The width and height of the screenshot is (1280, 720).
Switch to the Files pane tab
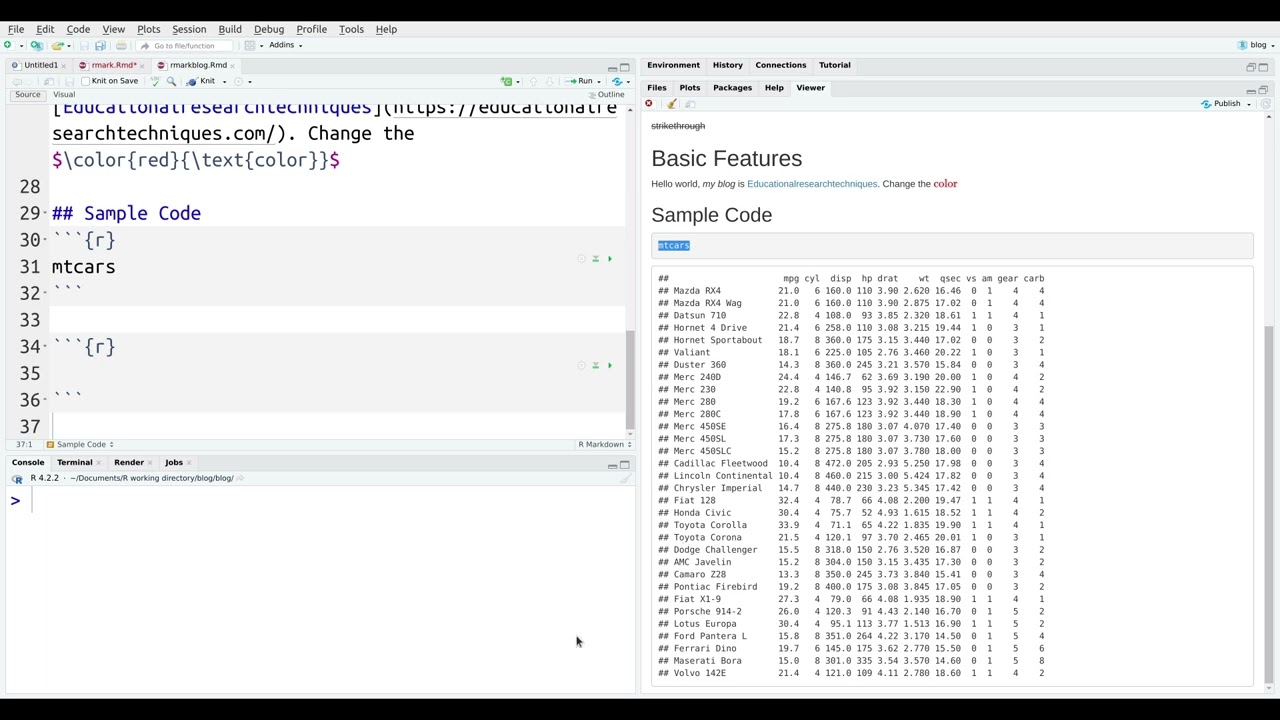656,88
